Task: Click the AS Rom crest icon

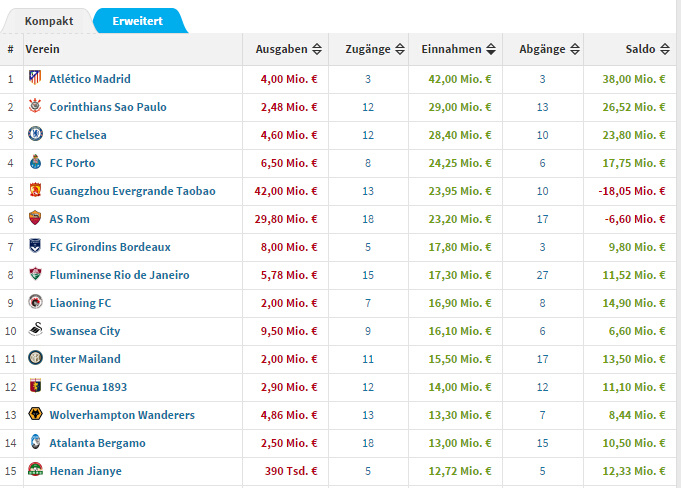Action: coord(35,218)
